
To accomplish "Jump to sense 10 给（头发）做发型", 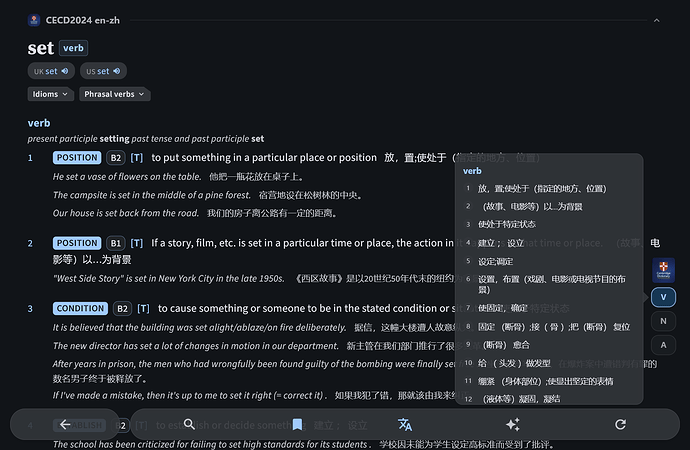I will pyautogui.click(x=514, y=362).
